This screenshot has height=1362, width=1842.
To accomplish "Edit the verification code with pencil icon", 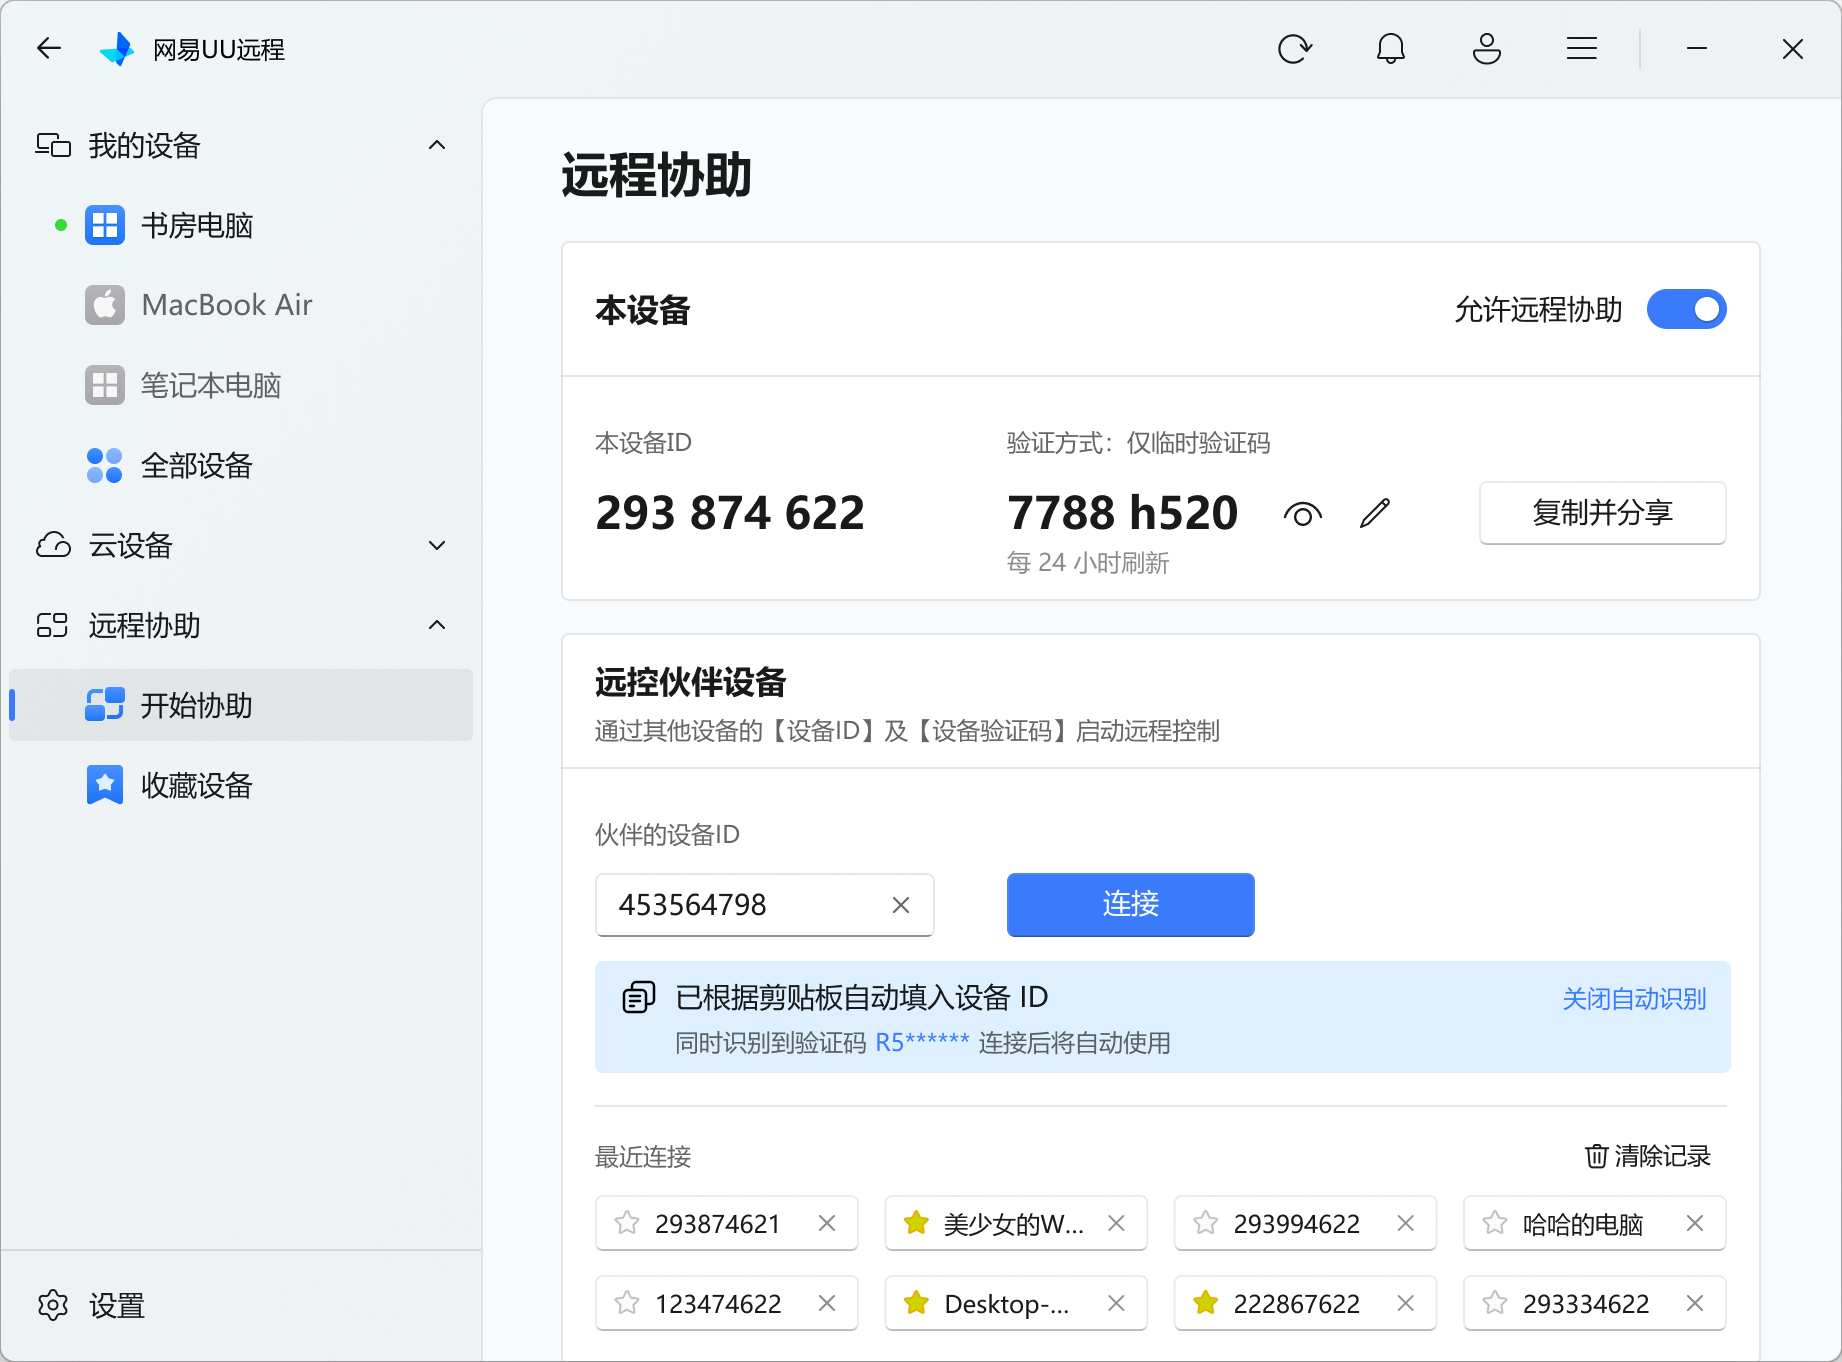I will click(x=1375, y=513).
